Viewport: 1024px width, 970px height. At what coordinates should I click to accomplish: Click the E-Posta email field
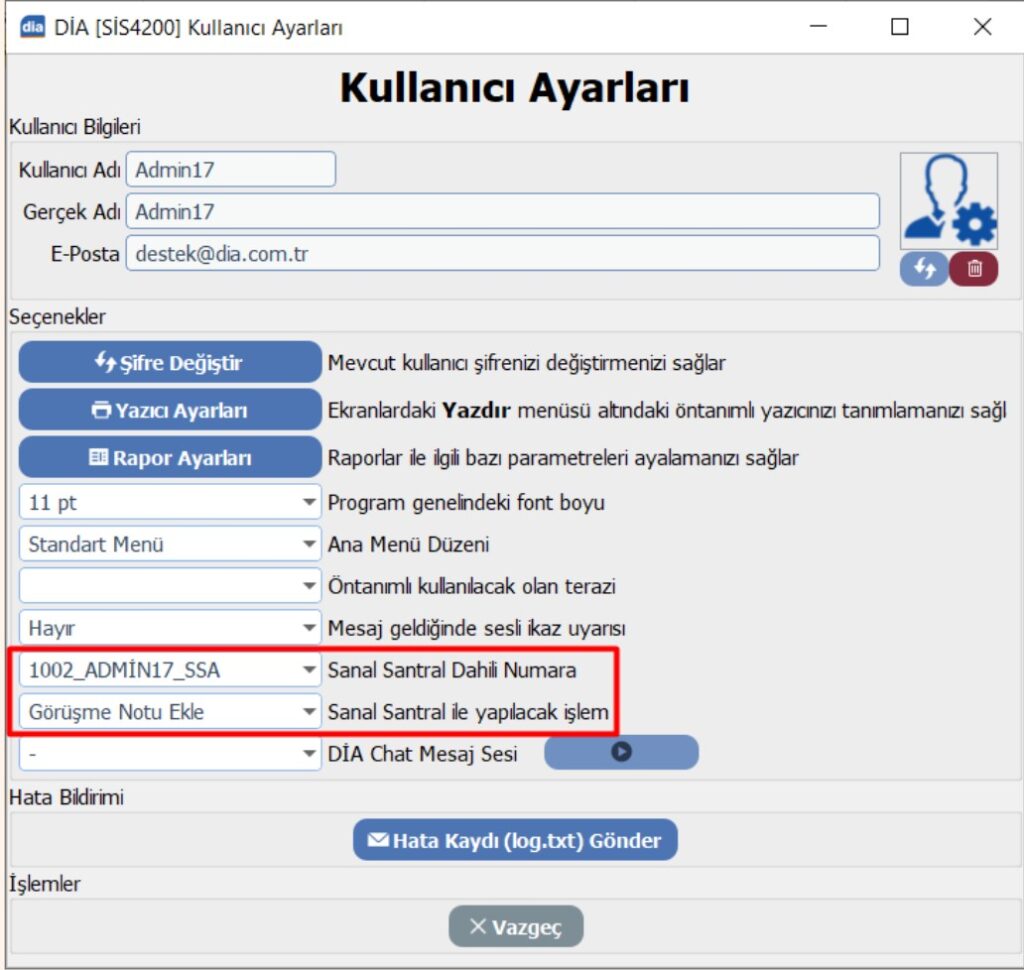click(502, 254)
